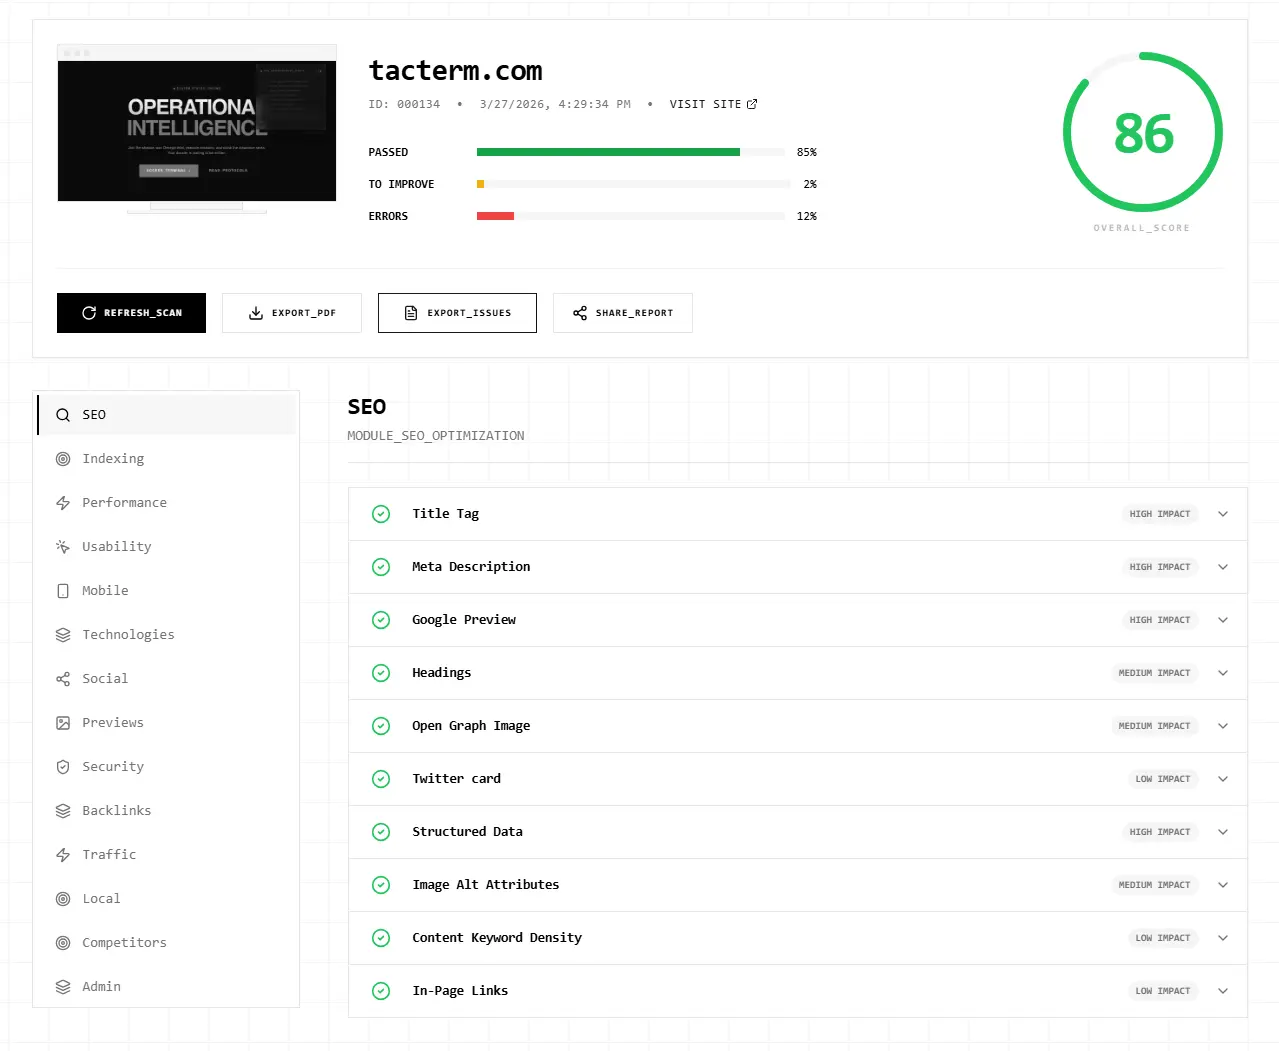Viewport: 1279px width, 1051px height.
Task: Select the Security menu item
Action: pos(167,767)
